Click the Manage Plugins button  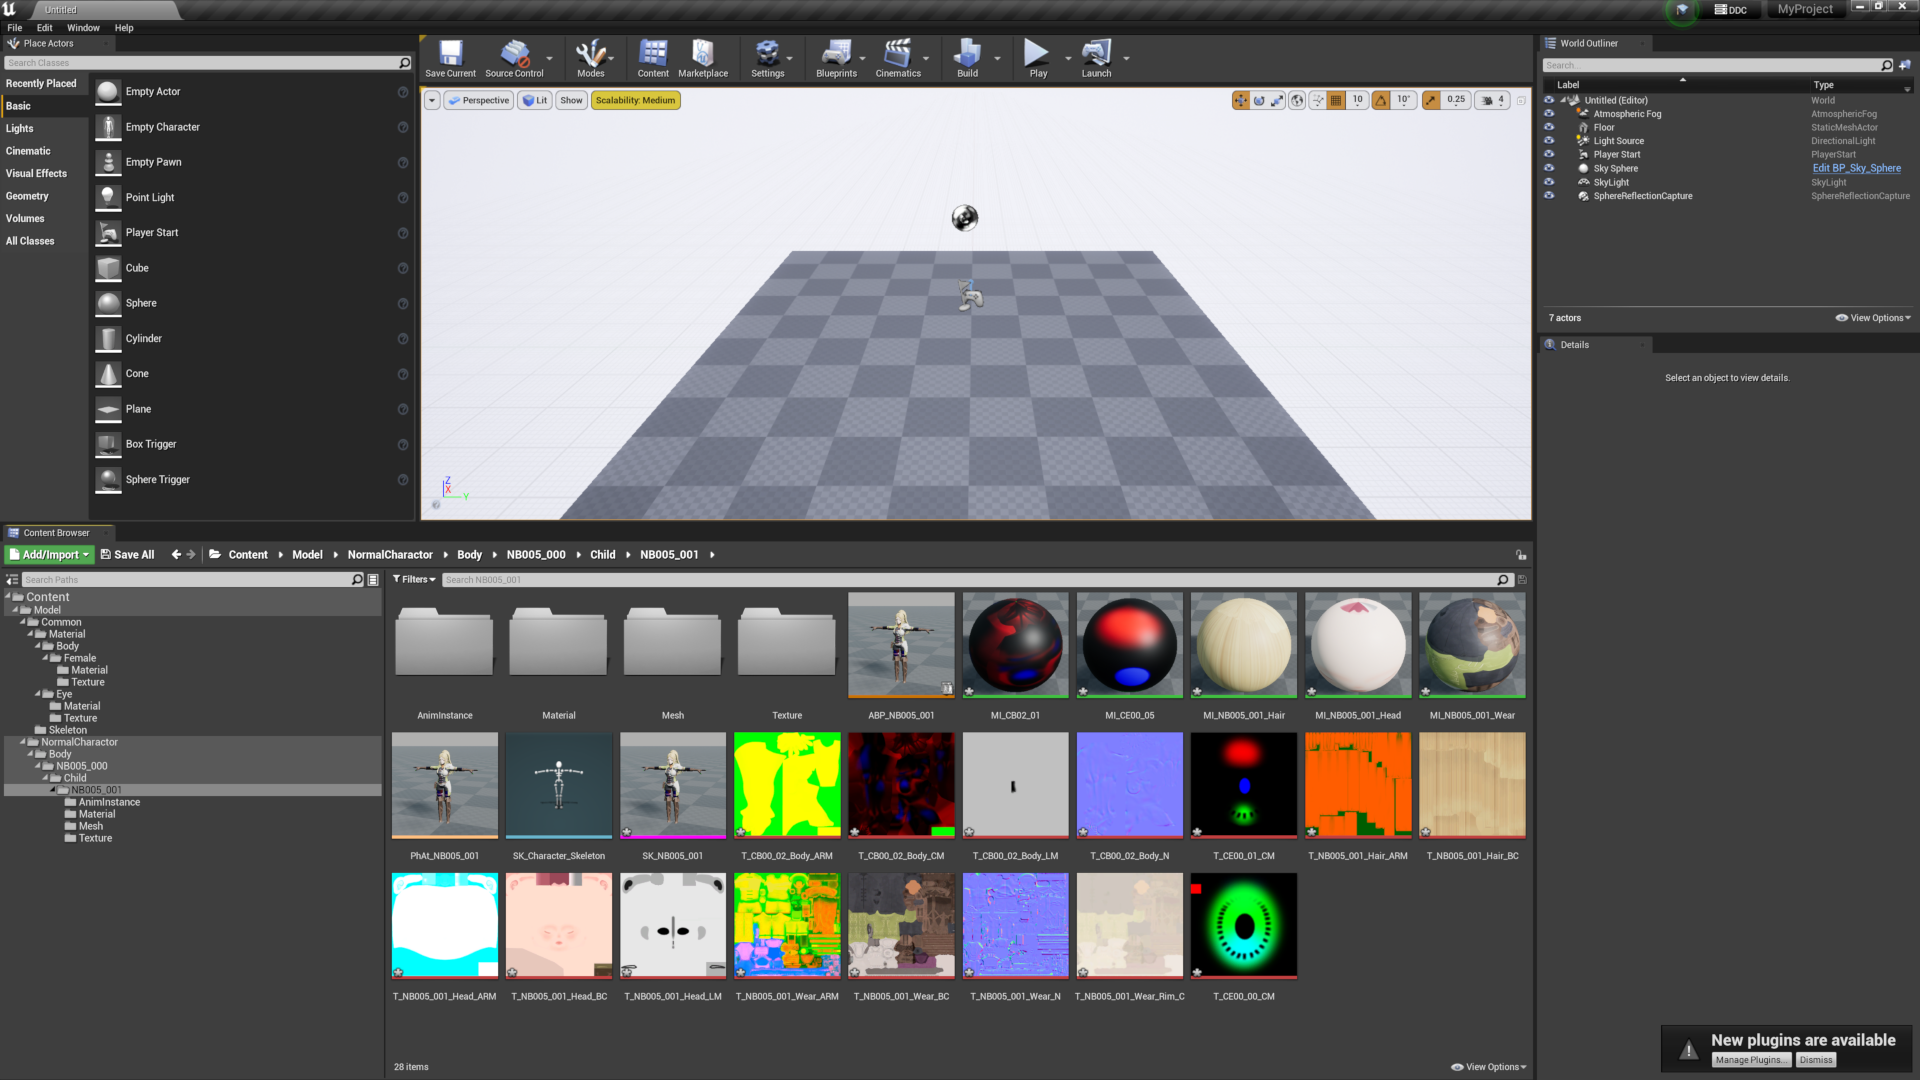1751,1060
